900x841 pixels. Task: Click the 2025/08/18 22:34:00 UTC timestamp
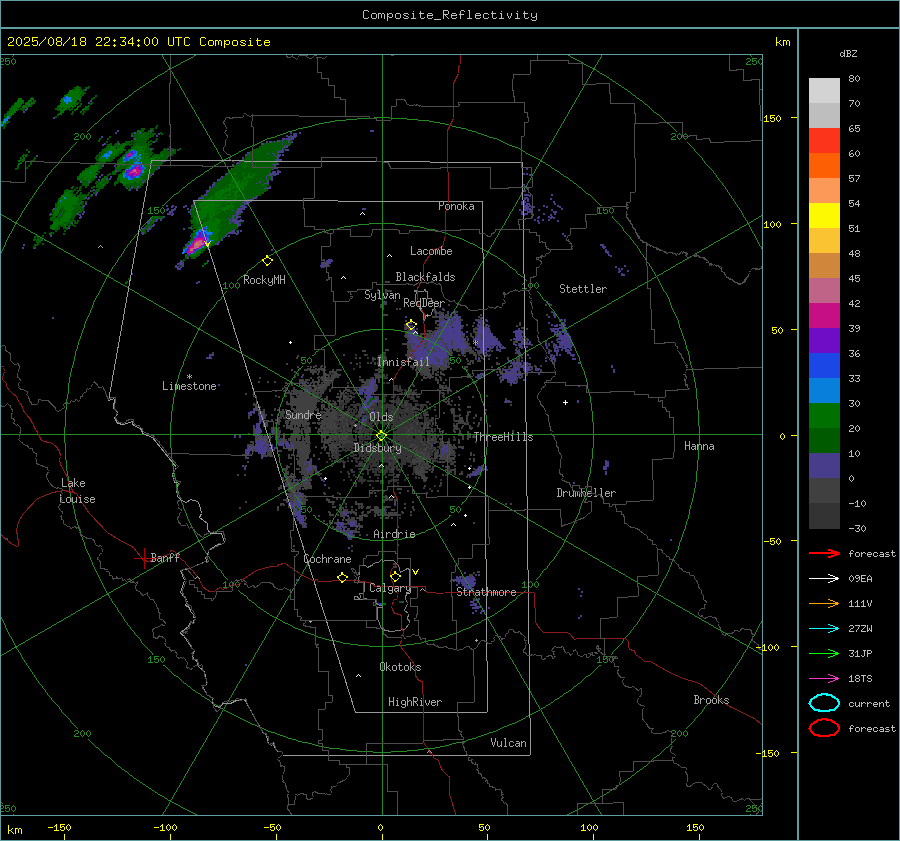tap(139, 42)
